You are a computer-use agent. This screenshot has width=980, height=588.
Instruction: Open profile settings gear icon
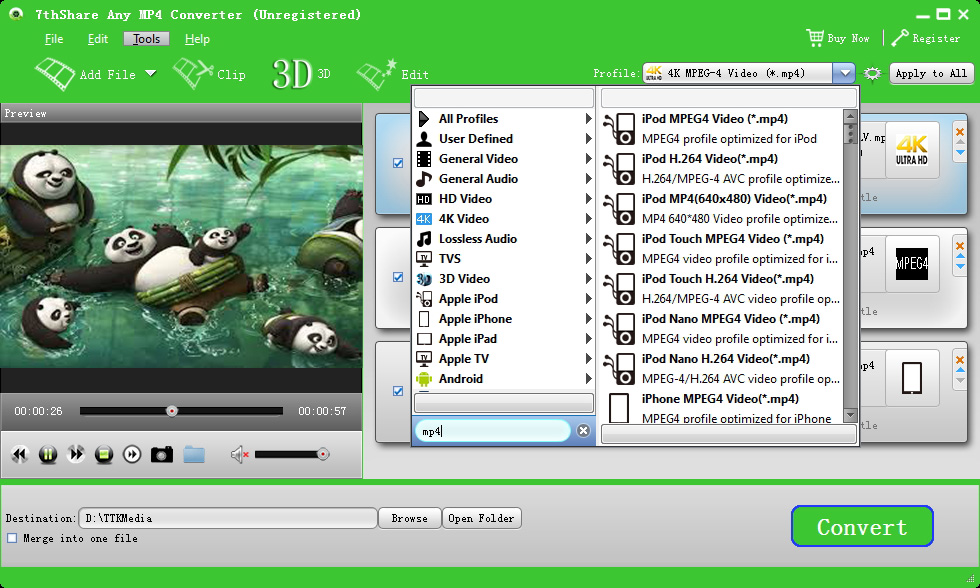click(x=872, y=74)
